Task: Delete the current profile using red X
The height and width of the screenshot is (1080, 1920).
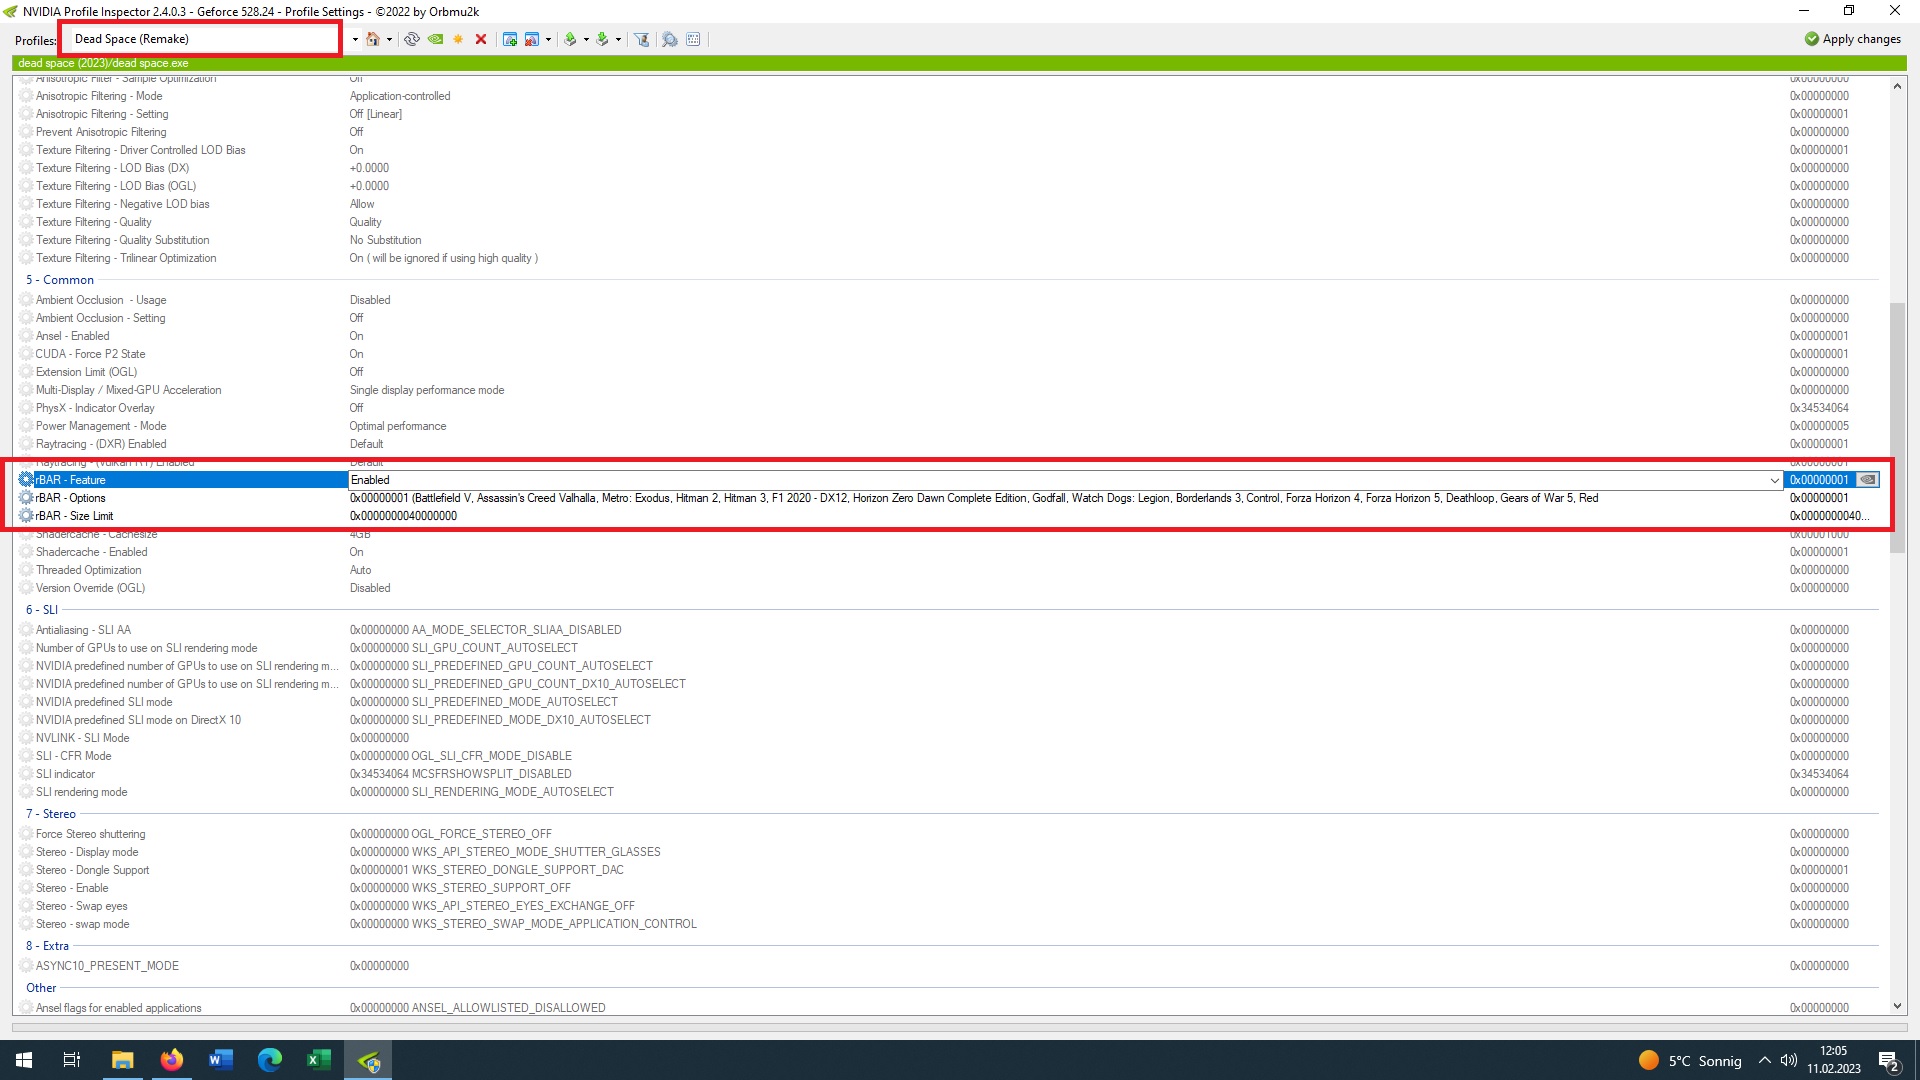Action: tap(481, 39)
